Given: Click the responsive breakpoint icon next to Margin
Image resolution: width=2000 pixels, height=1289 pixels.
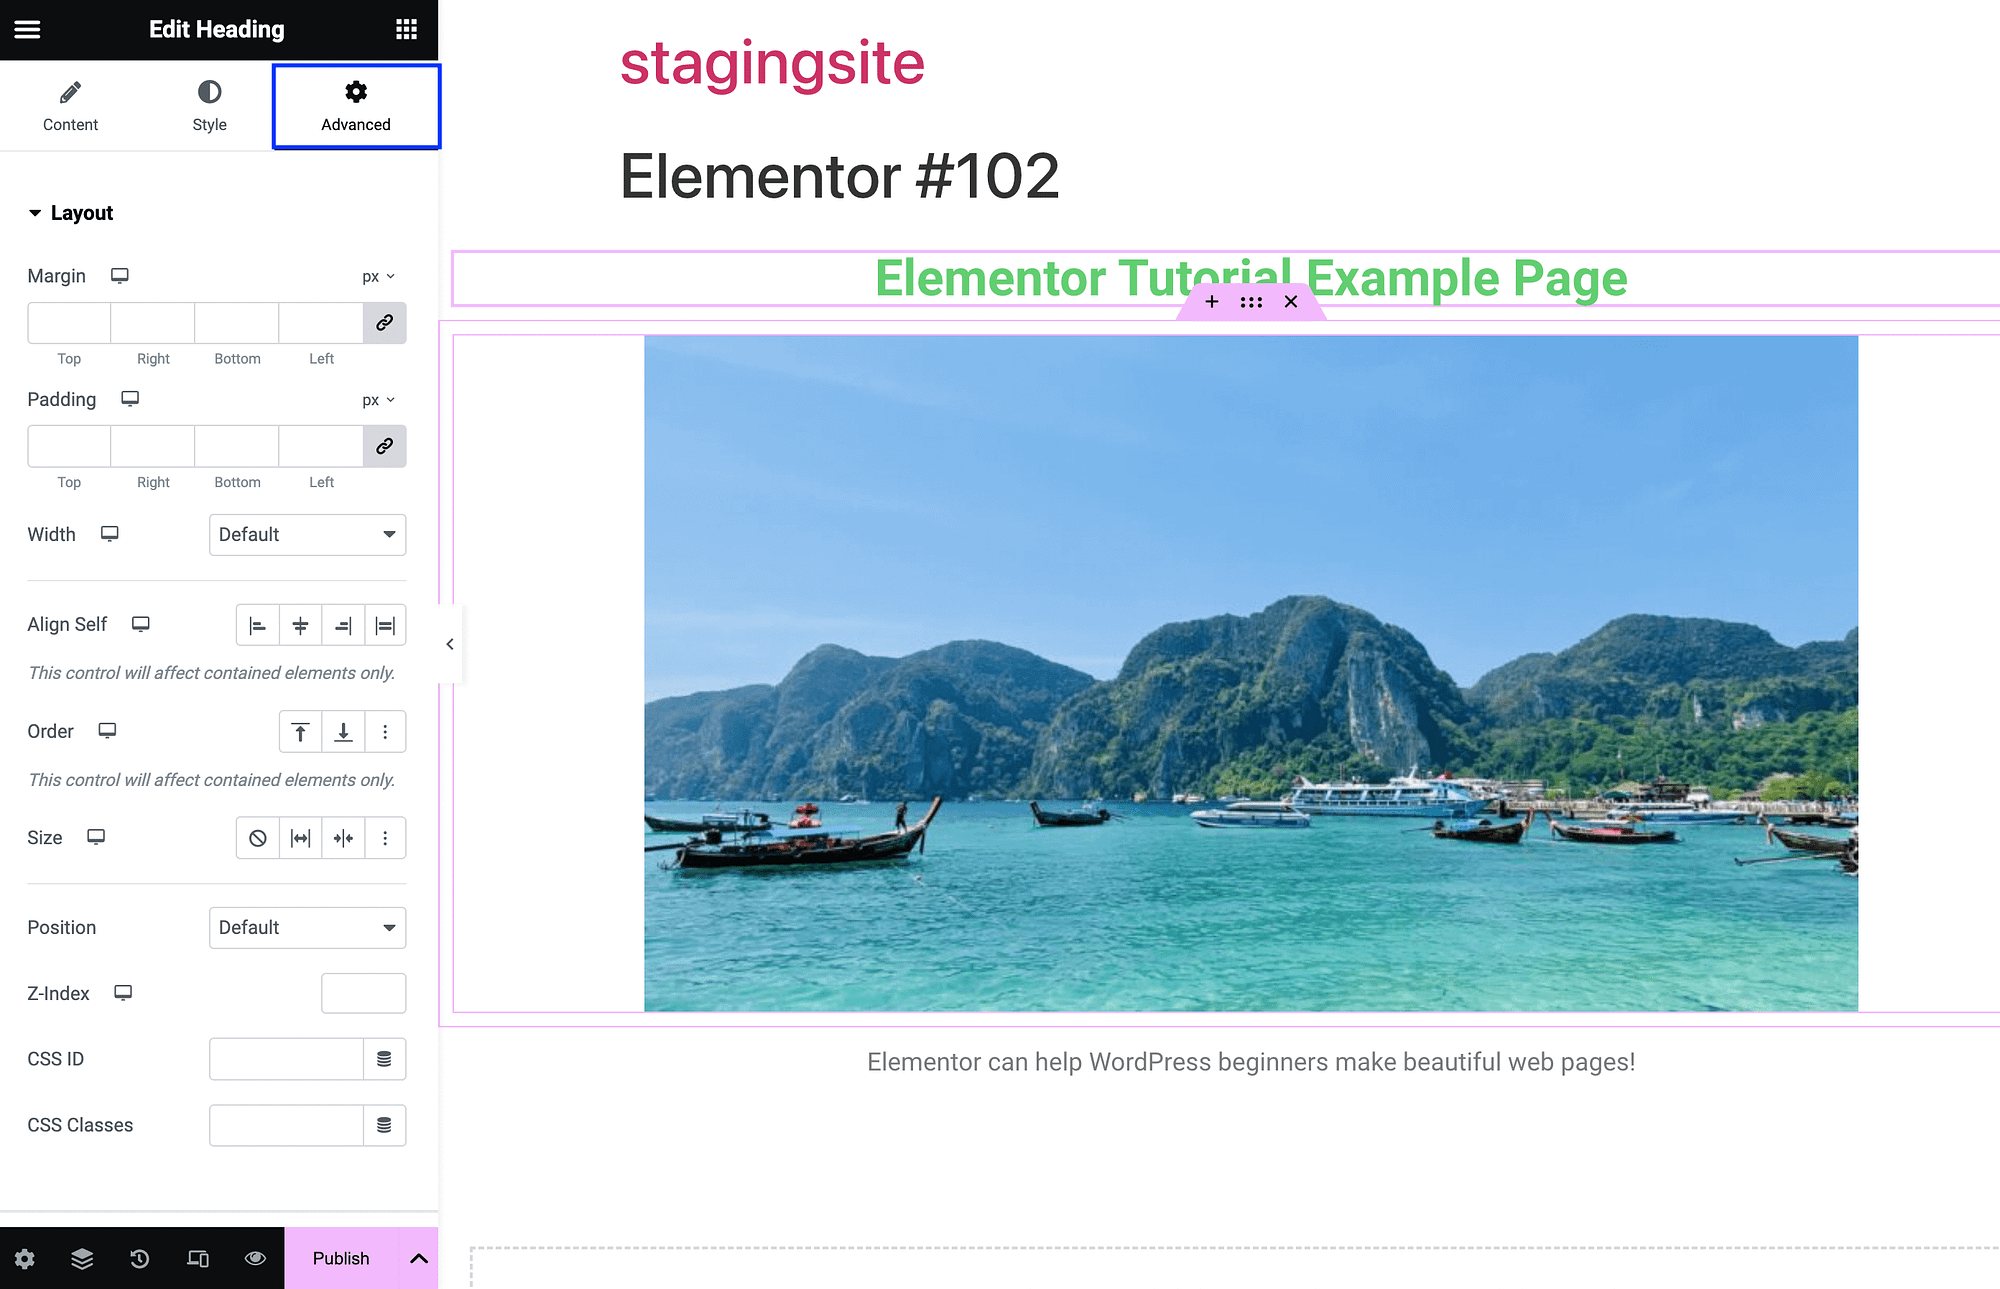Looking at the screenshot, I should [x=121, y=274].
